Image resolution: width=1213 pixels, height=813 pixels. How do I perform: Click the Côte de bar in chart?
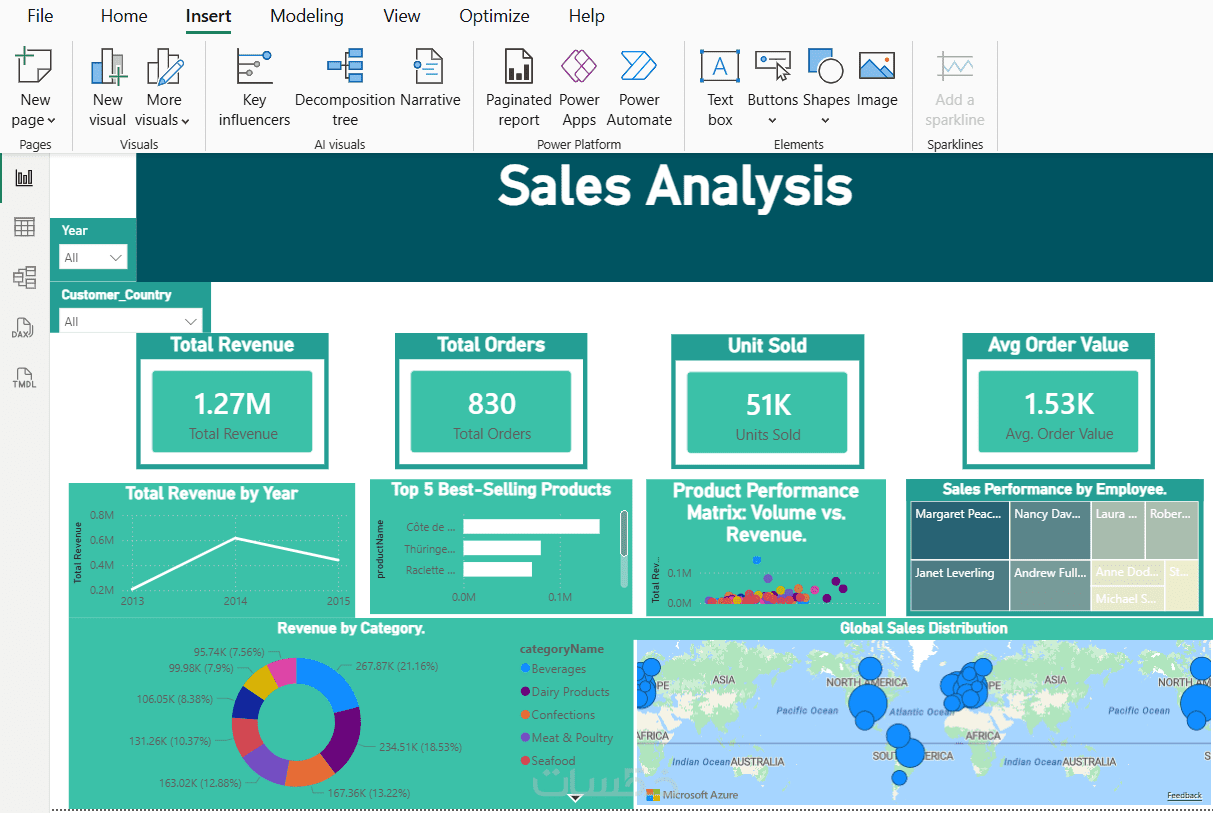tap(531, 527)
